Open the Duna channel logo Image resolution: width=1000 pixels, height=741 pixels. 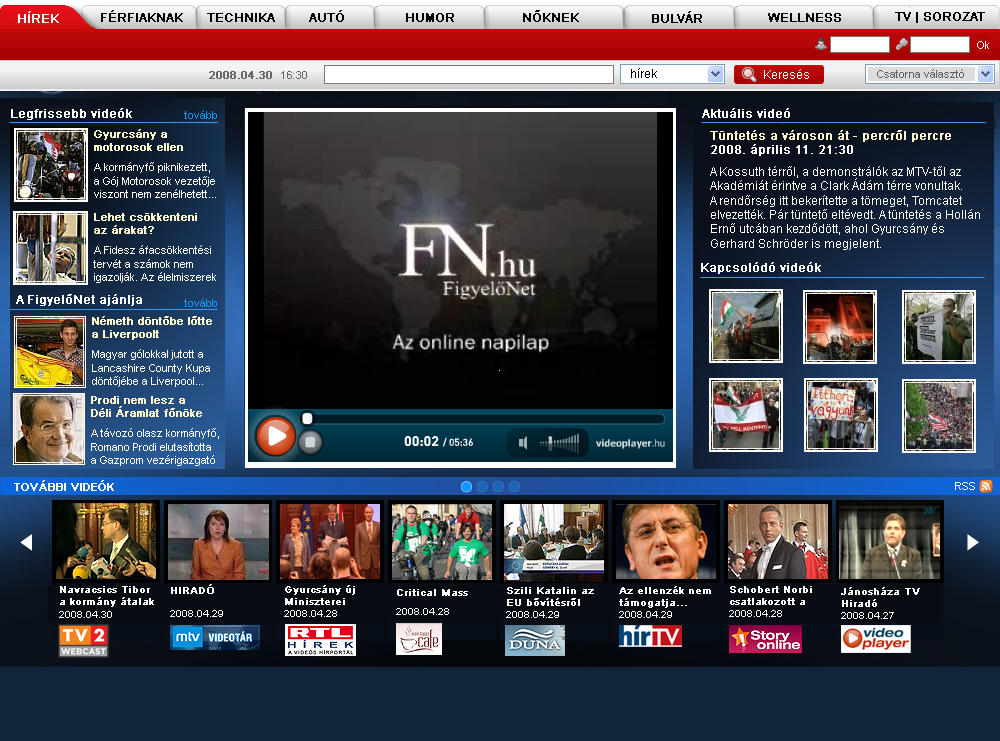pyautogui.click(x=534, y=640)
